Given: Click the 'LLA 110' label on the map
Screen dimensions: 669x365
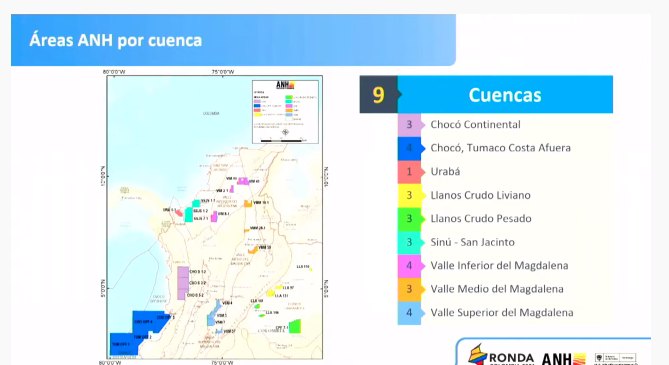Looking at the screenshot, I should (303, 266).
